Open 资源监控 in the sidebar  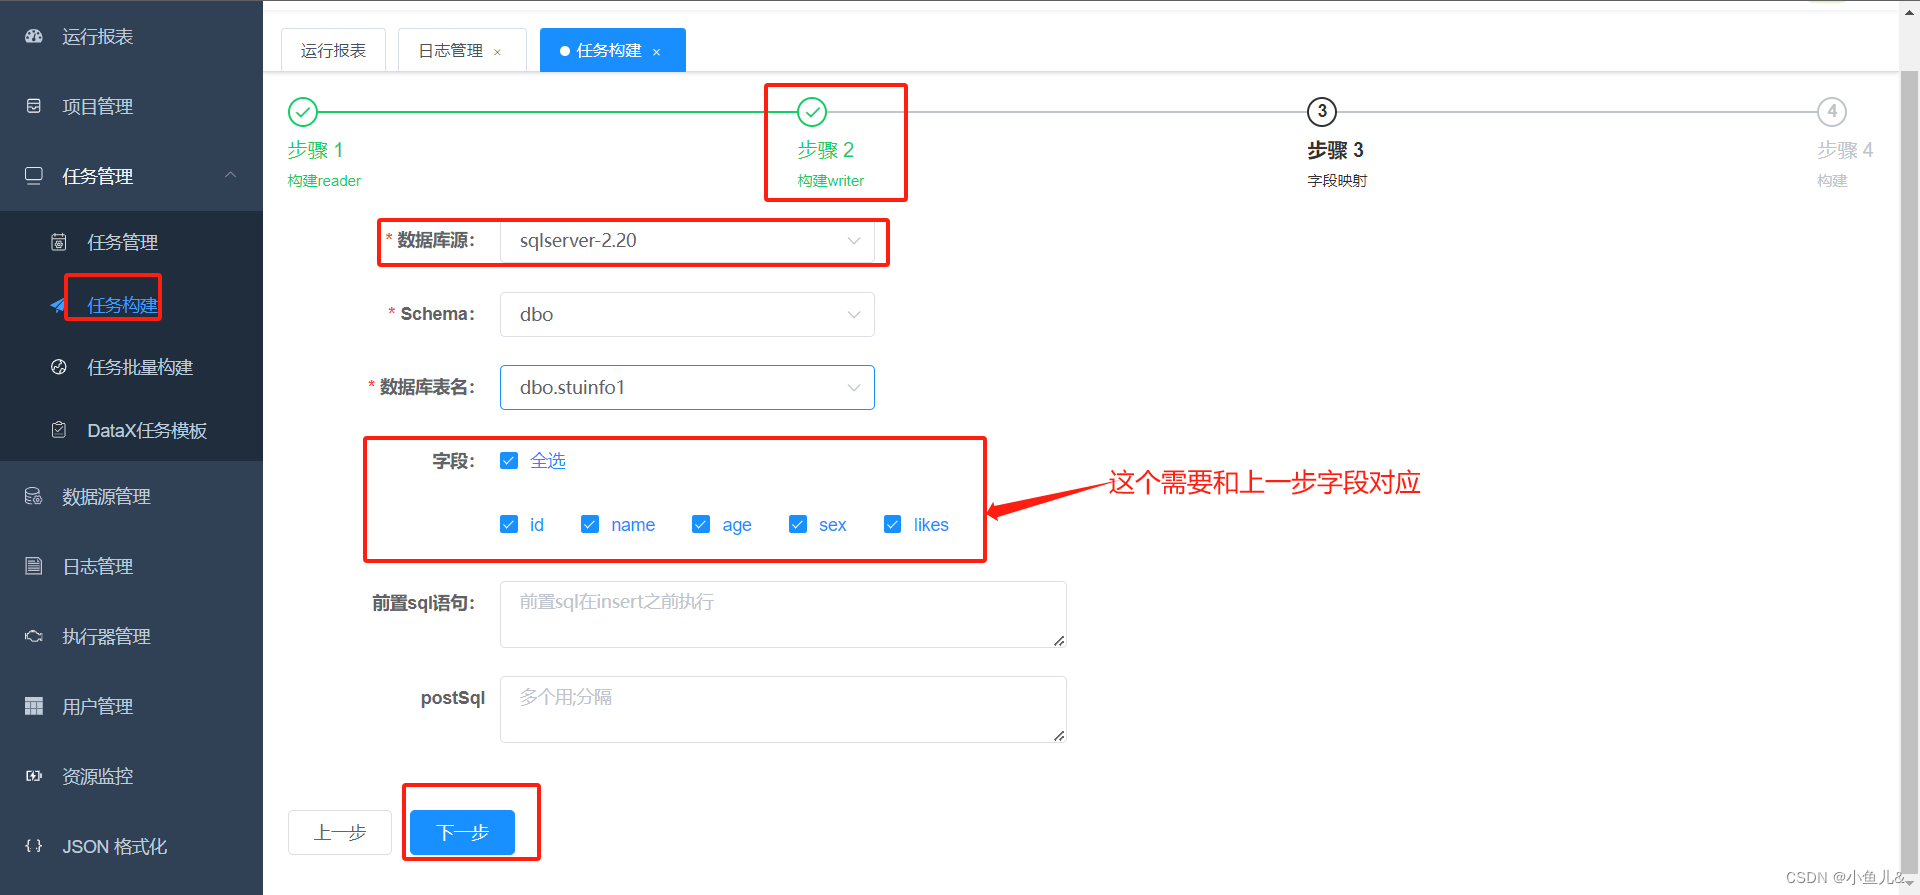tap(131, 776)
